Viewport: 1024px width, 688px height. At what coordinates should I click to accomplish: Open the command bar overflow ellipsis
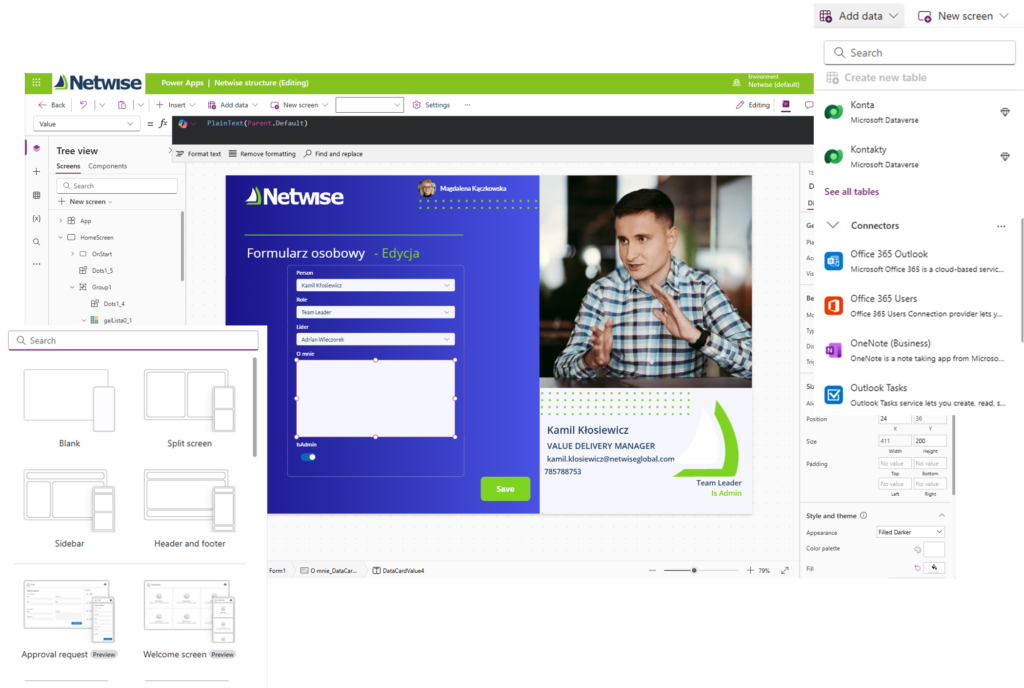click(468, 104)
